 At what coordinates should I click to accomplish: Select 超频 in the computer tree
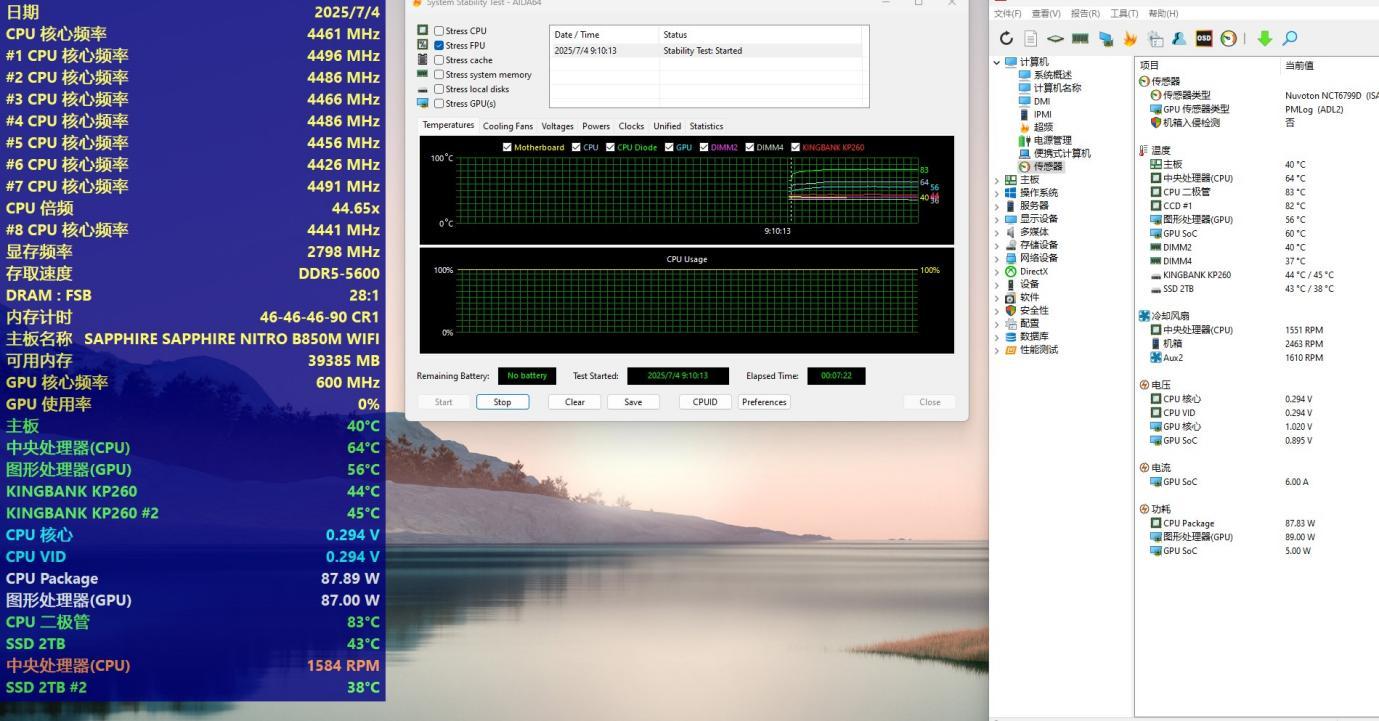point(1043,127)
